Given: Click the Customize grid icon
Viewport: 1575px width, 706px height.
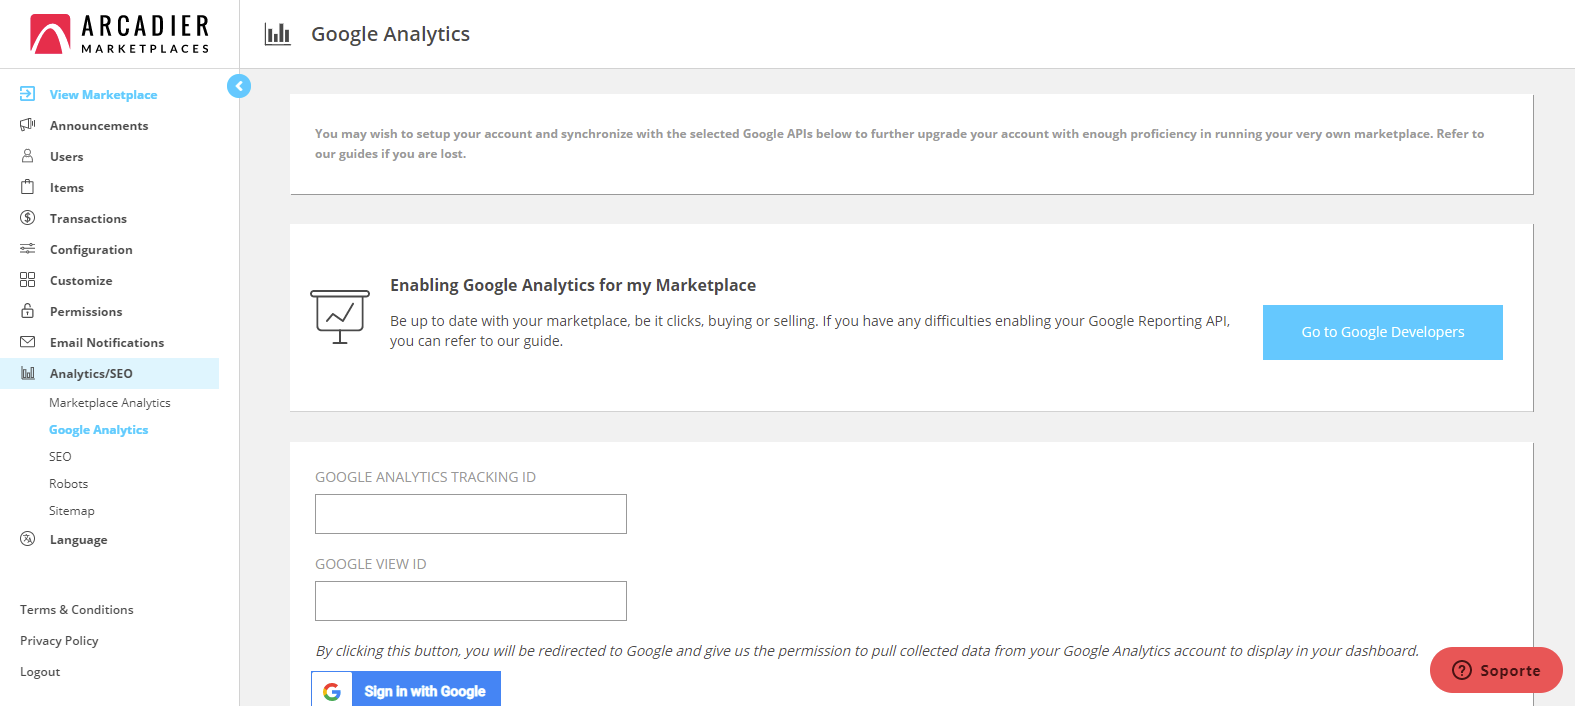Looking at the screenshot, I should (28, 280).
